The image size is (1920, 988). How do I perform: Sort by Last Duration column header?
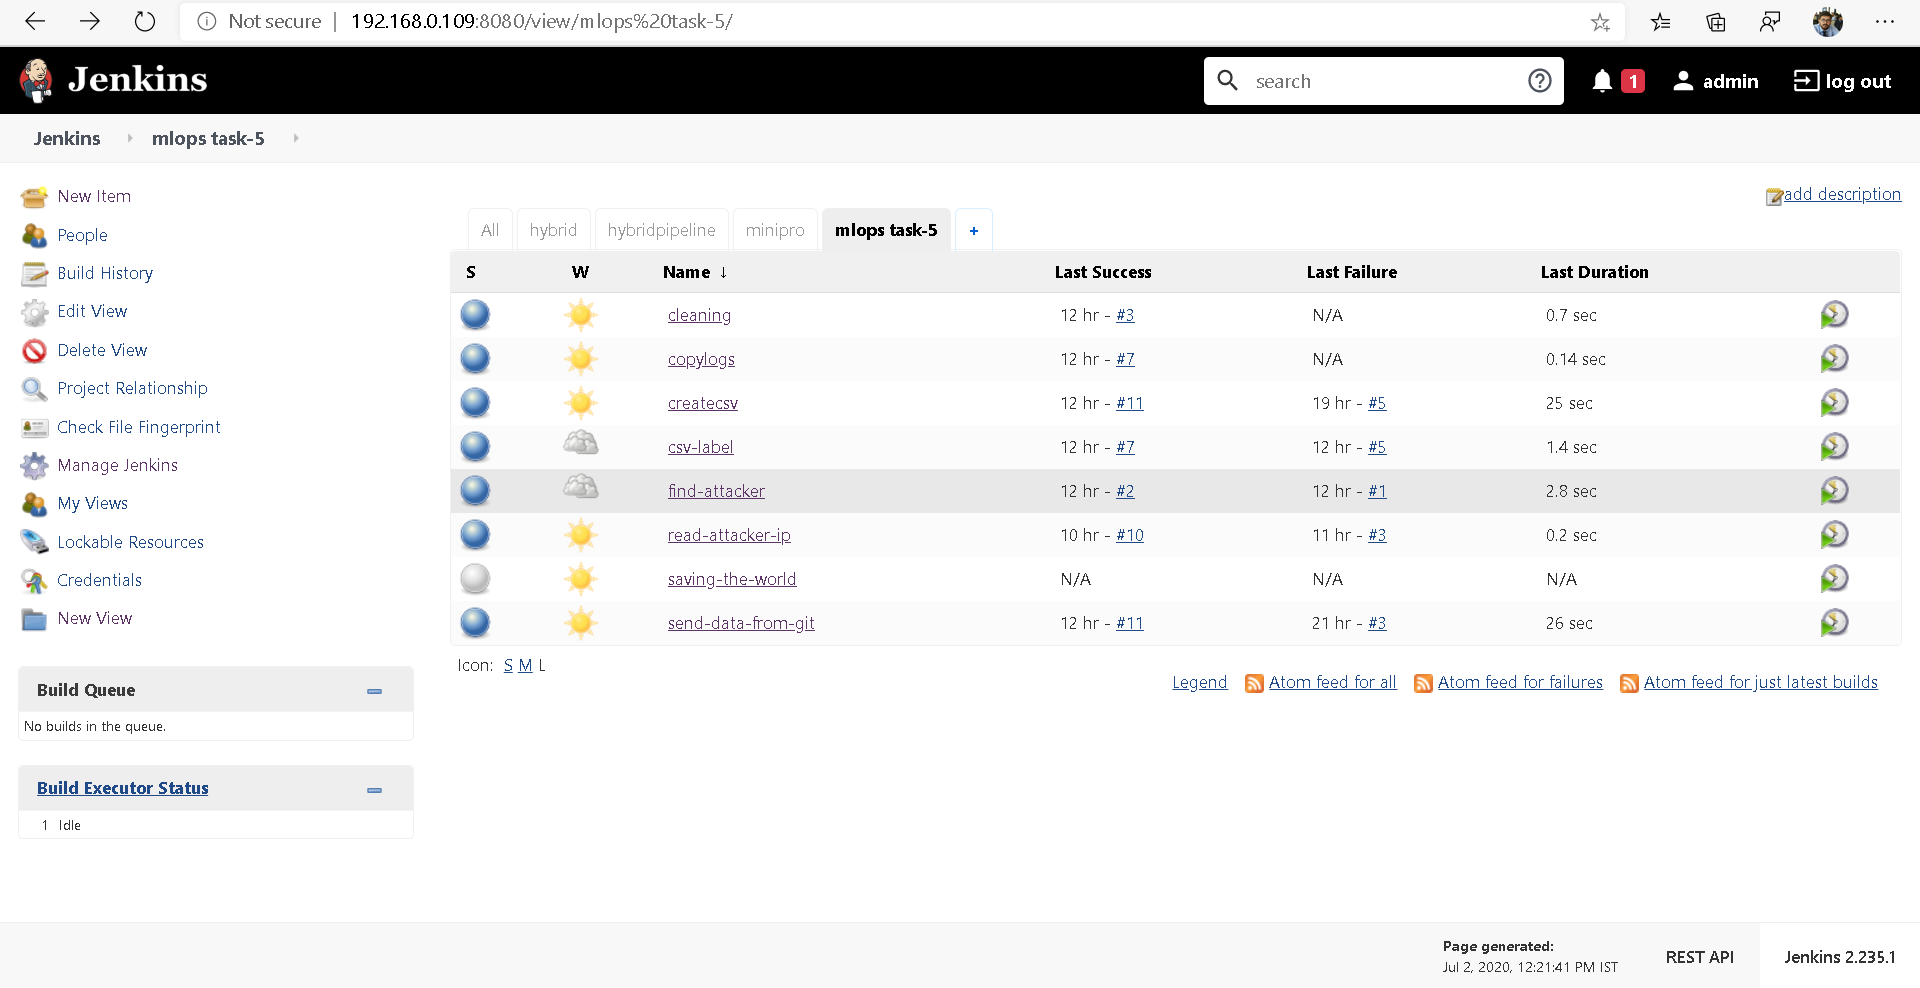click(1594, 272)
